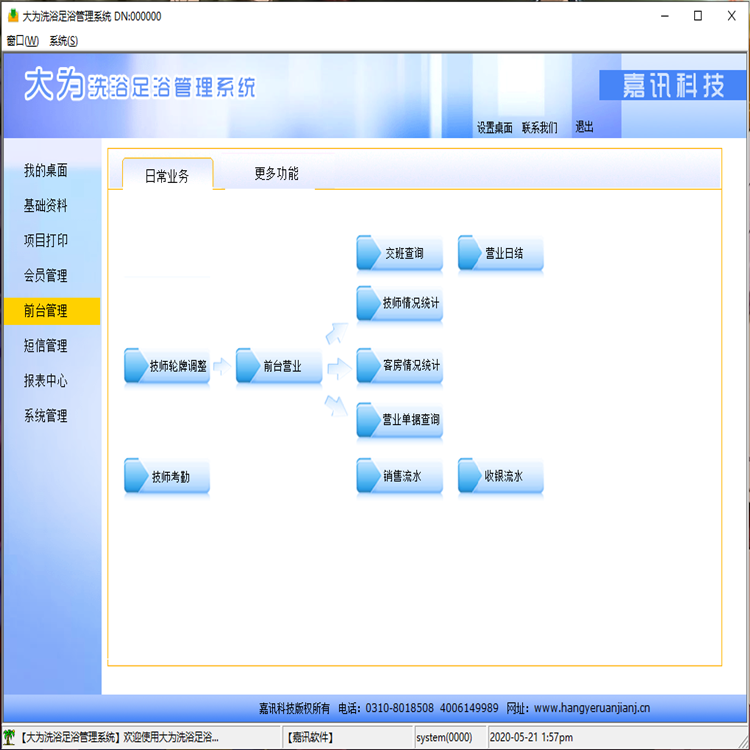
Task: Select 系统管理 in the sidebar
Action: click(46, 416)
